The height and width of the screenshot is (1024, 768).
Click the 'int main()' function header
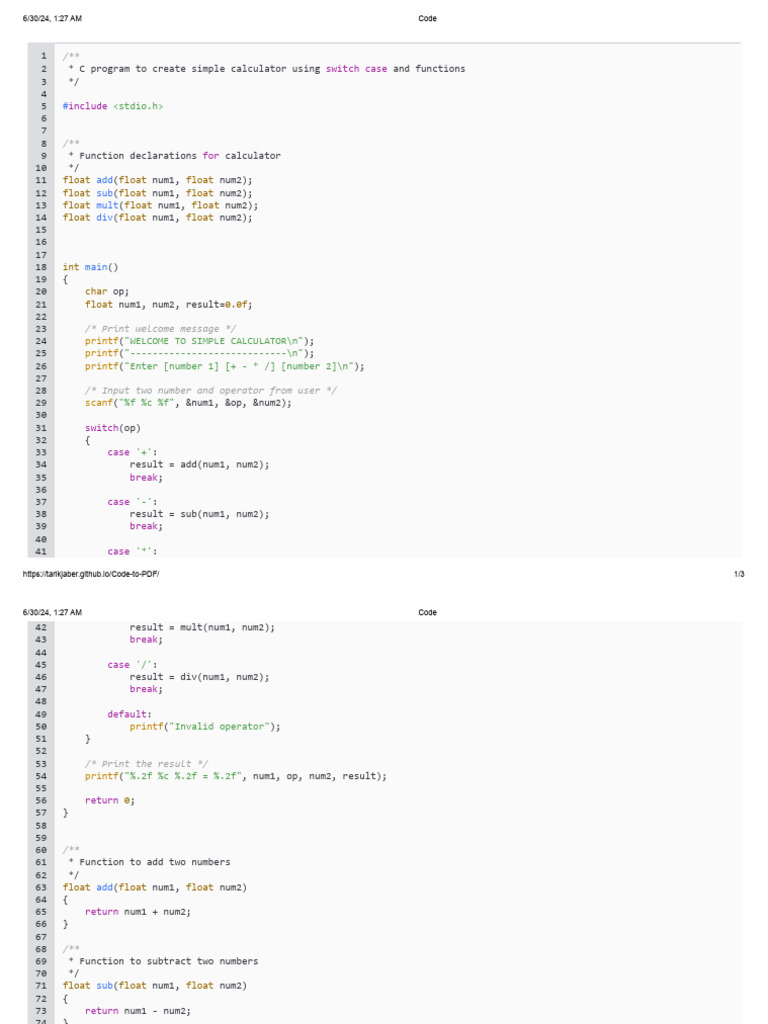pyautogui.click(x=90, y=267)
